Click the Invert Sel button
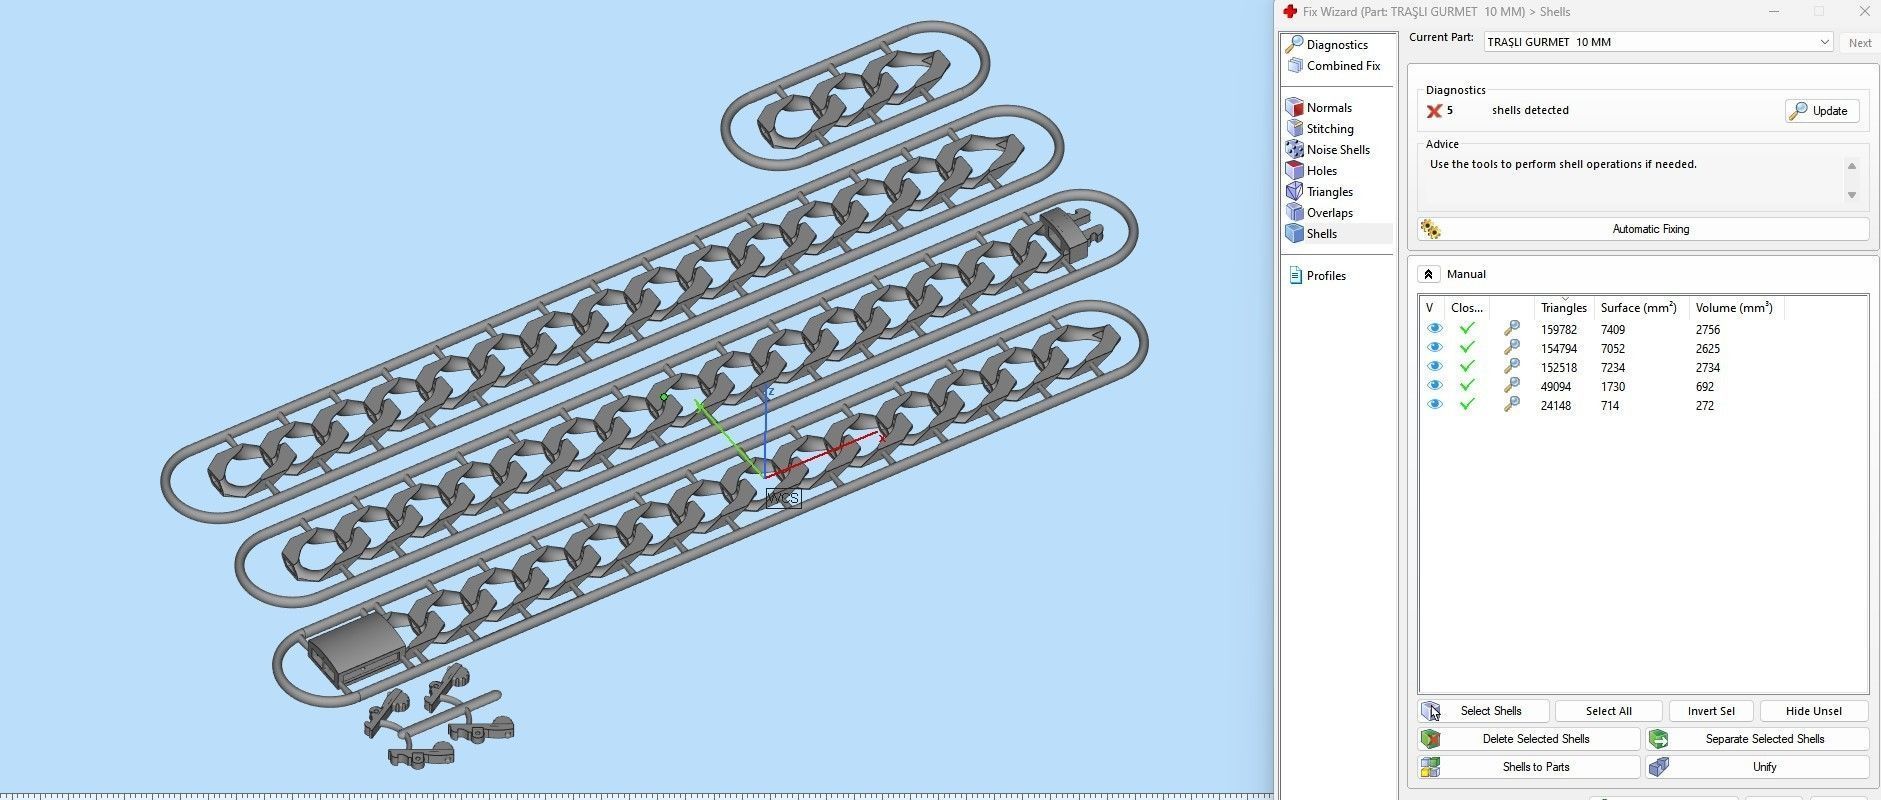The height and width of the screenshot is (800, 1881). coord(1710,711)
